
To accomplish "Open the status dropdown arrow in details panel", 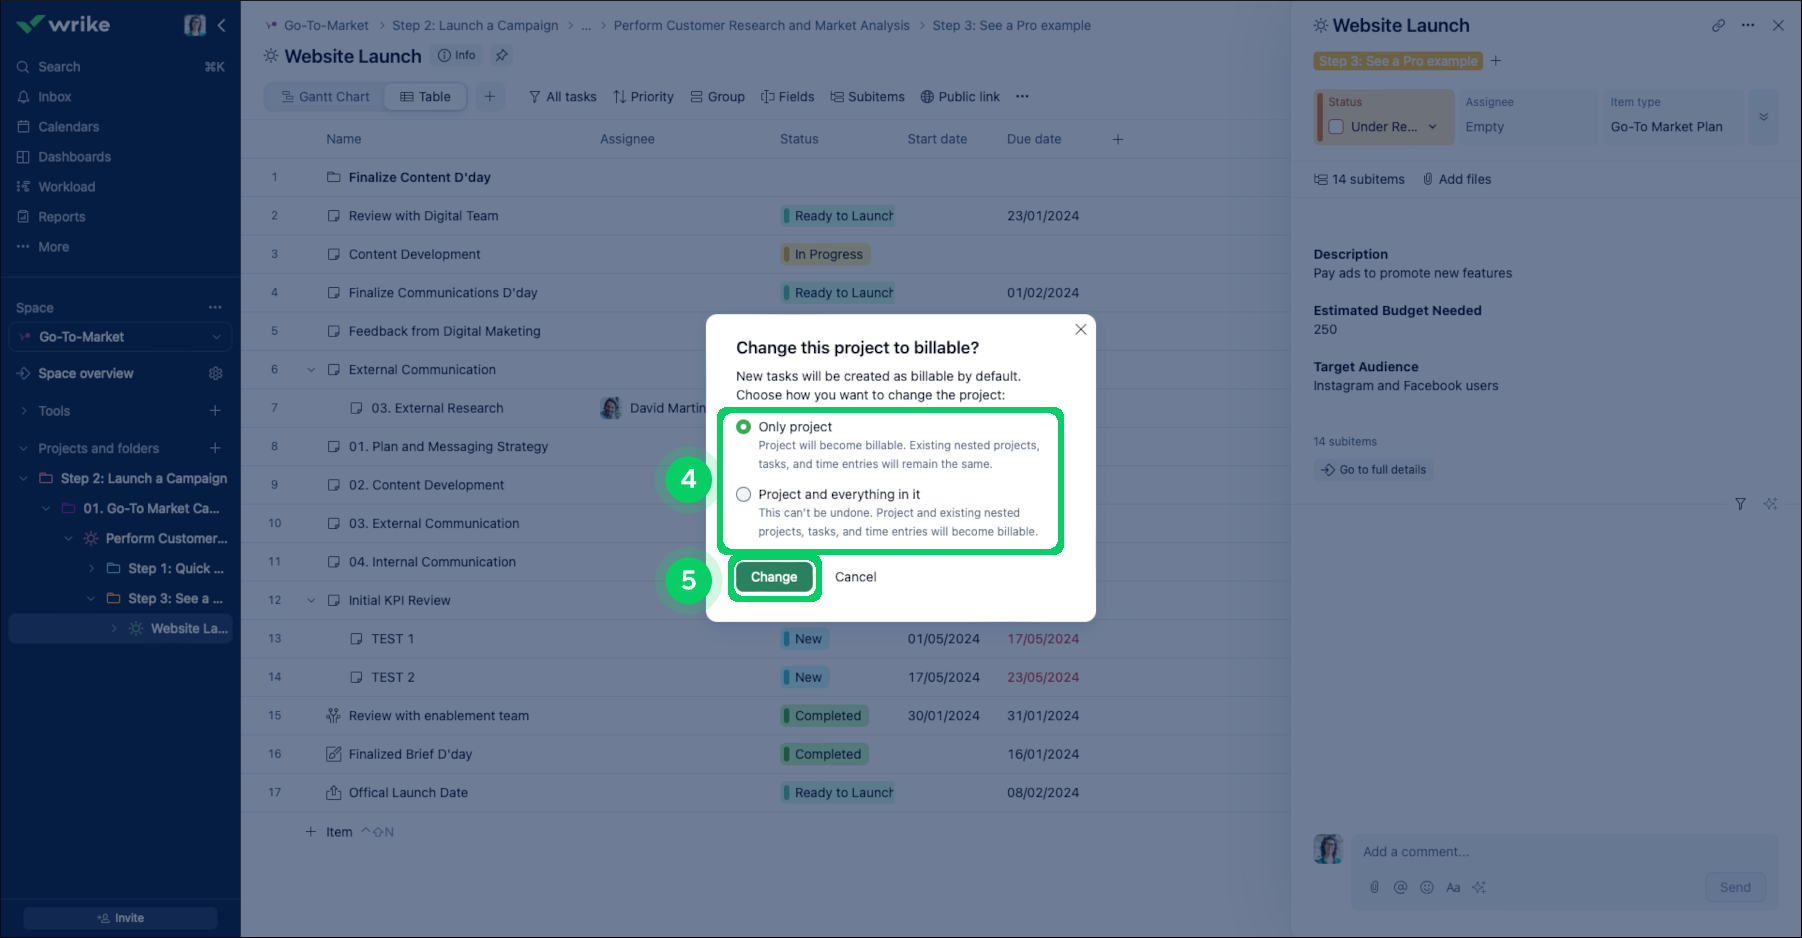I will click(1432, 127).
